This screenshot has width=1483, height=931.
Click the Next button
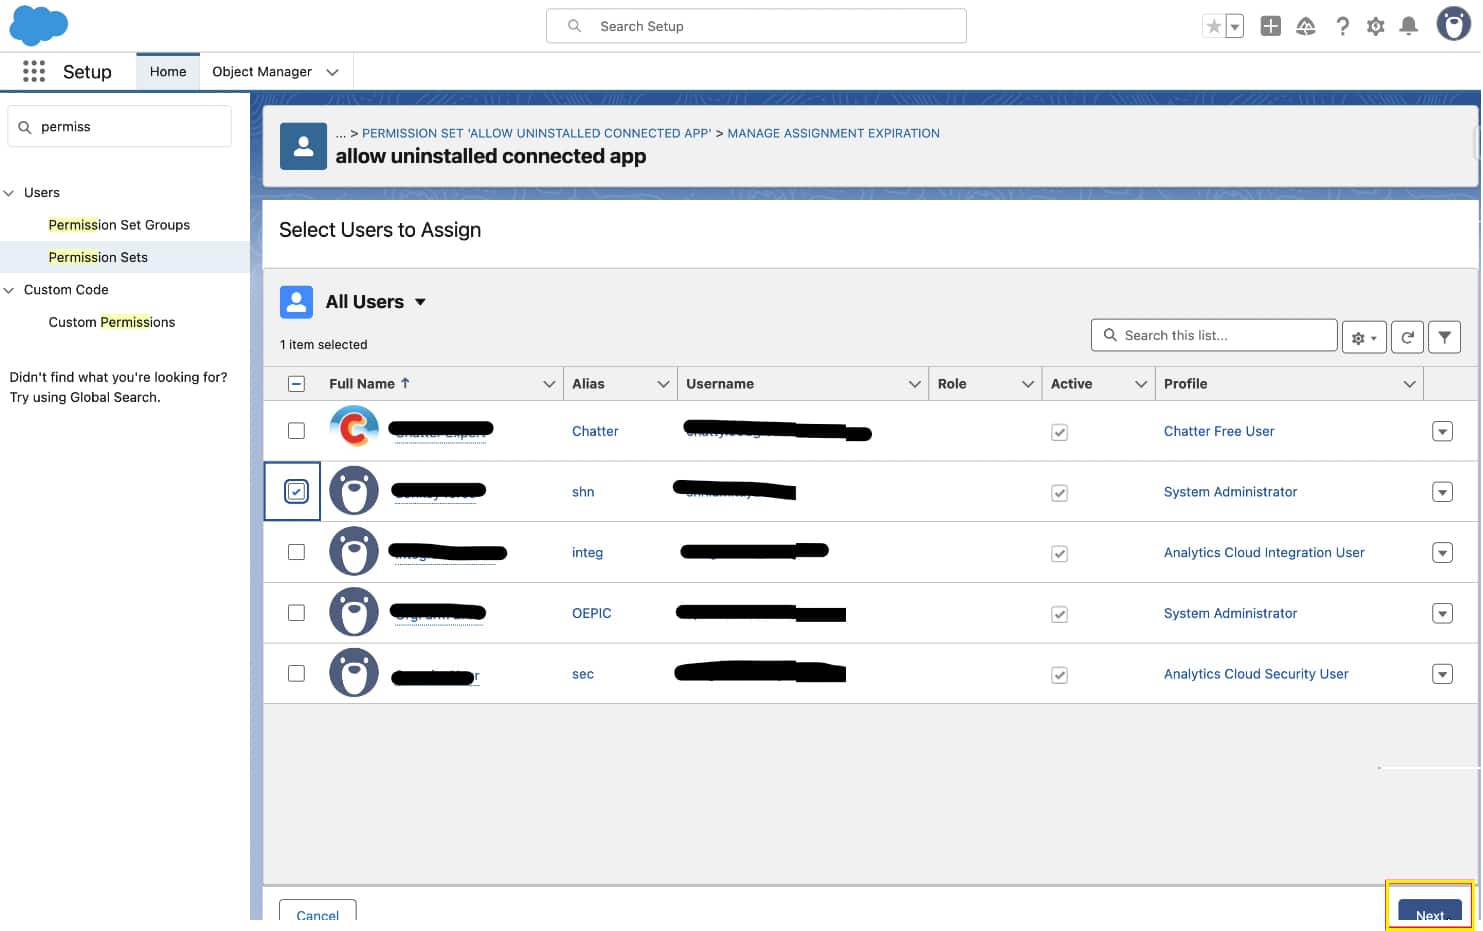pyautogui.click(x=1429, y=914)
